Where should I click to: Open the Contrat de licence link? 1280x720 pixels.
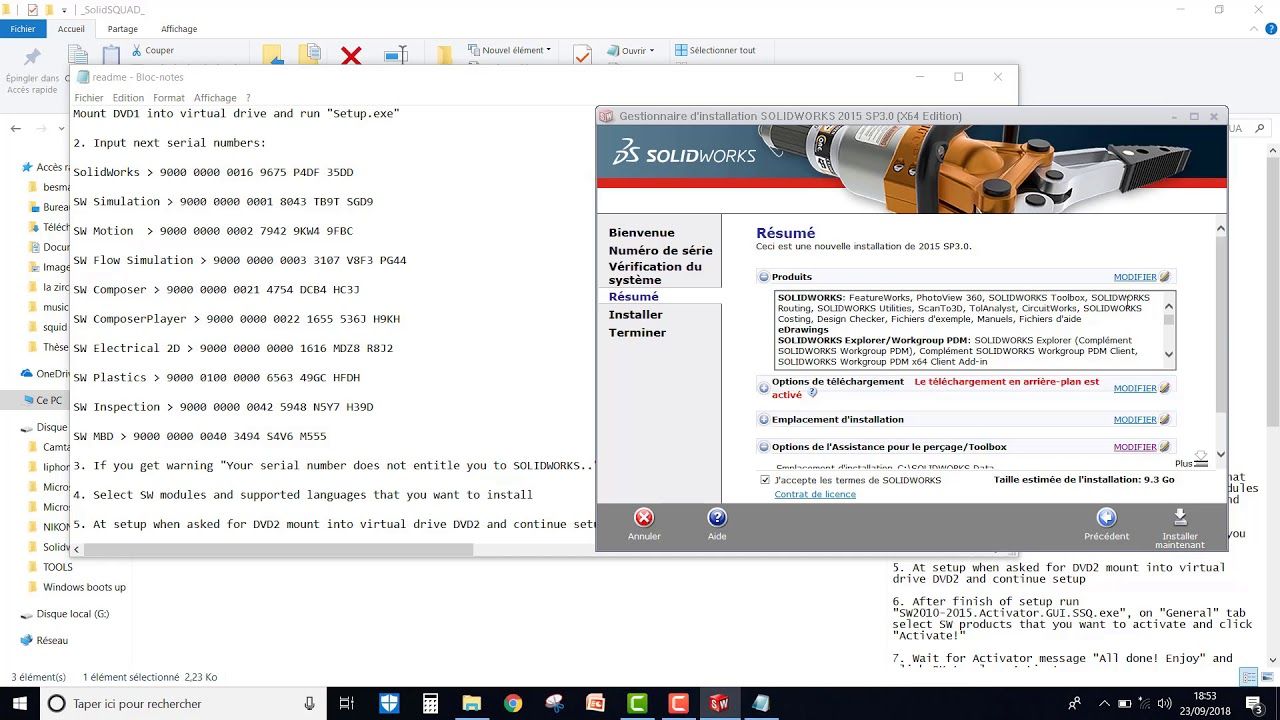point(814,494)
